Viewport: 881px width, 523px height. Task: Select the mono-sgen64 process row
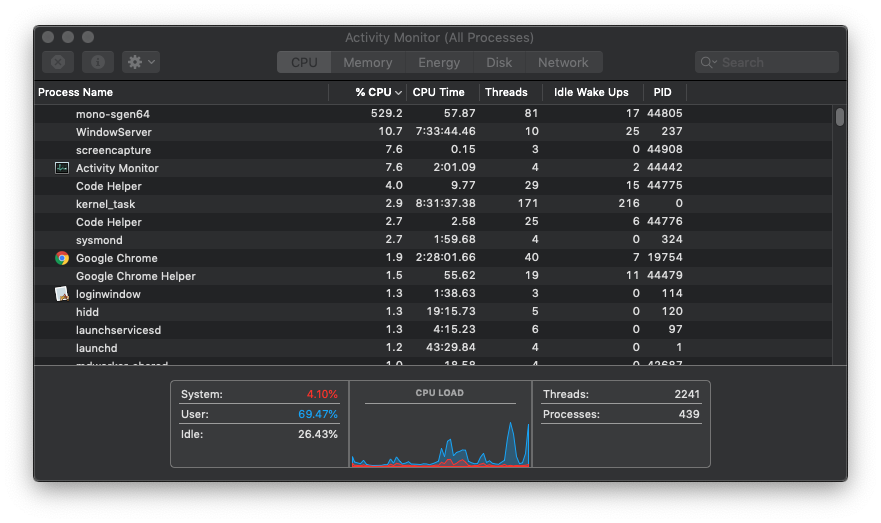pyautogui.click(x=433, y=114)
